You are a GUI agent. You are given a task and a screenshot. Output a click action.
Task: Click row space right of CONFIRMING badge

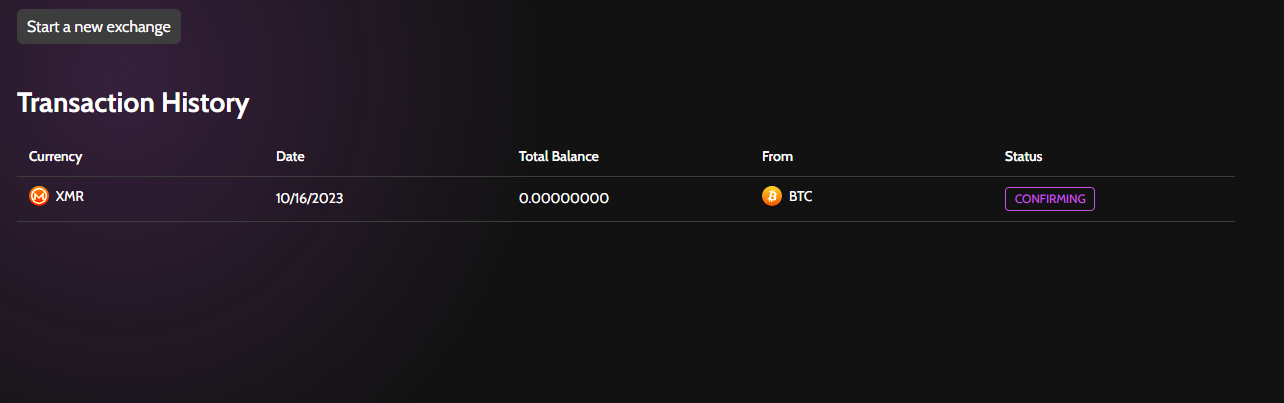(x=1165, y=199)
